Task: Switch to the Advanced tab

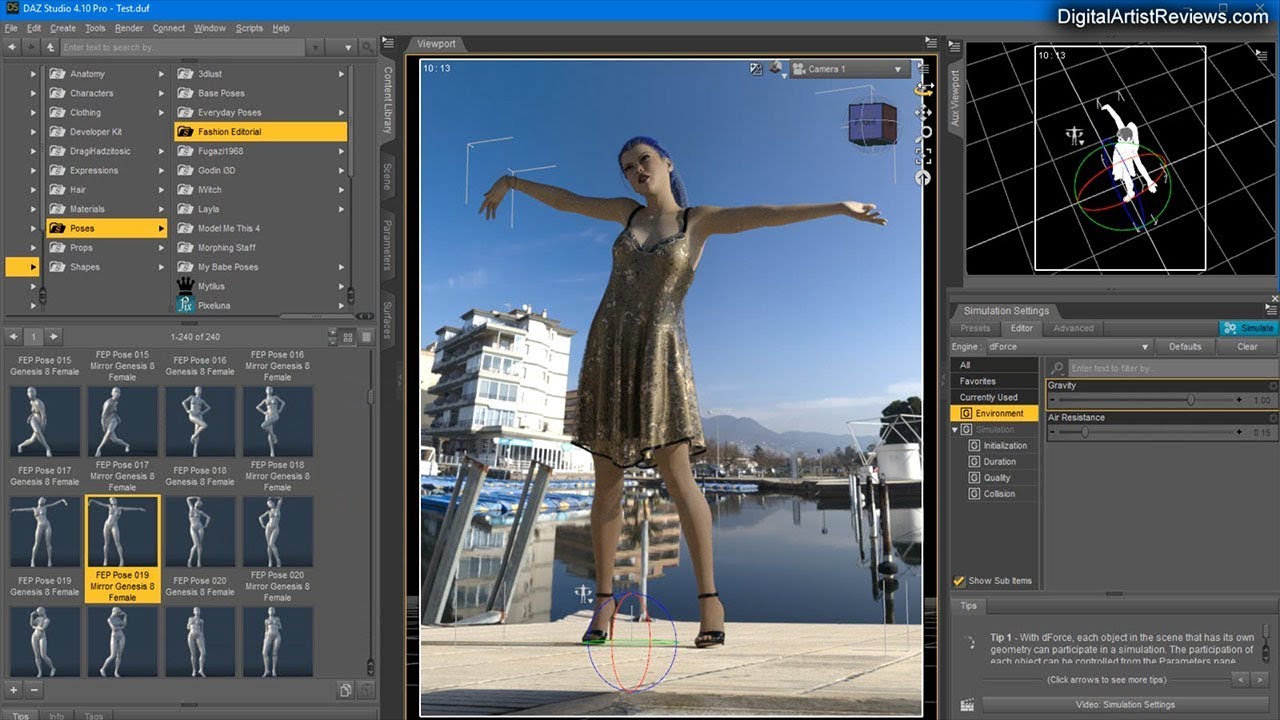Action: coord(1073,328)
